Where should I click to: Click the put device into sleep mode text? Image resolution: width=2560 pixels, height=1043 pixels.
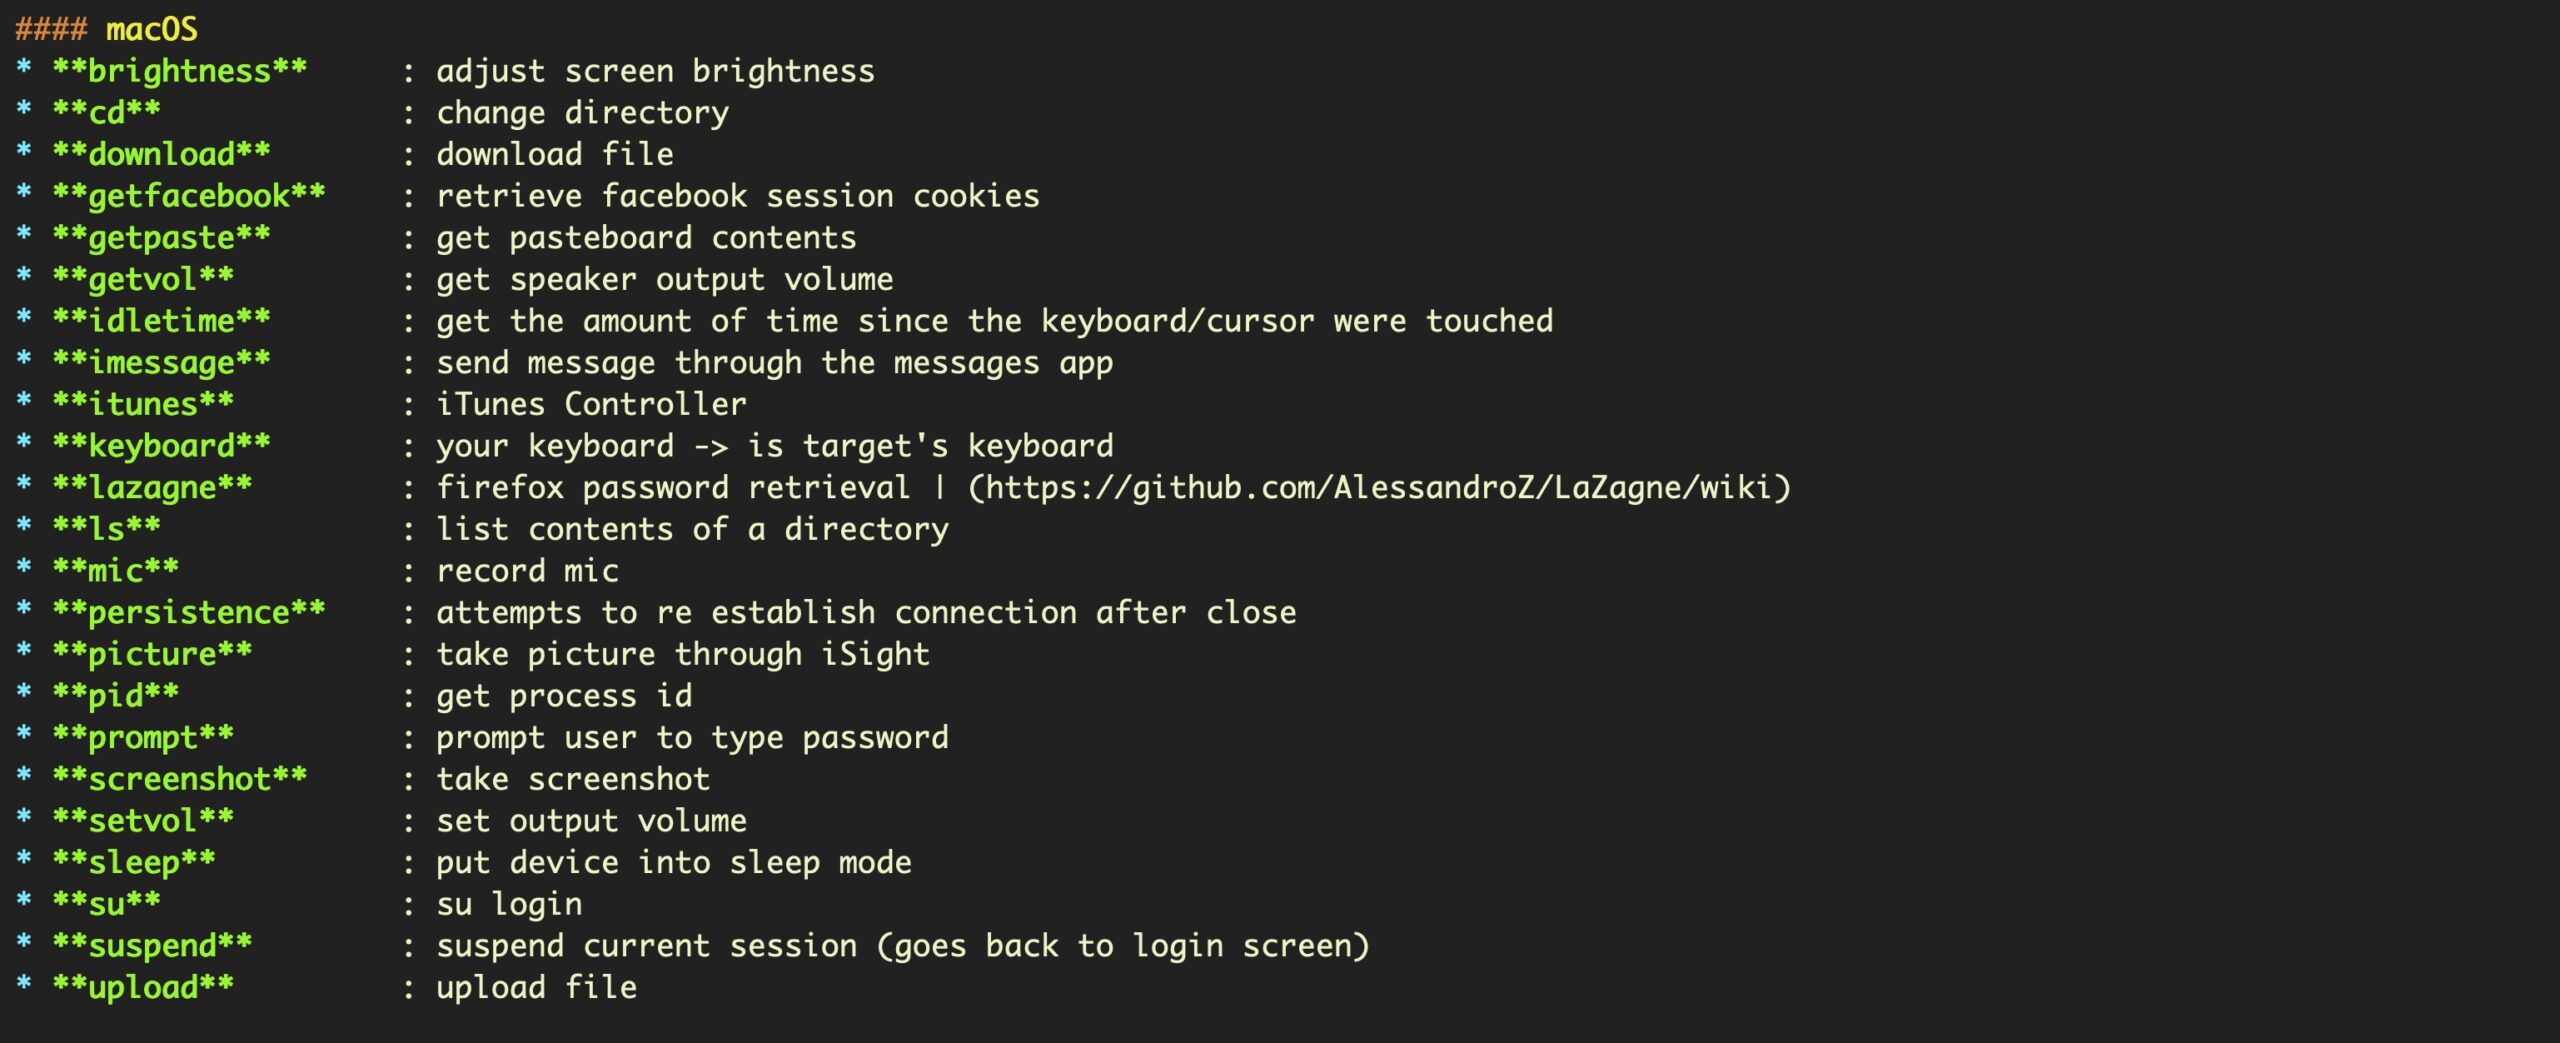[674, 863]
